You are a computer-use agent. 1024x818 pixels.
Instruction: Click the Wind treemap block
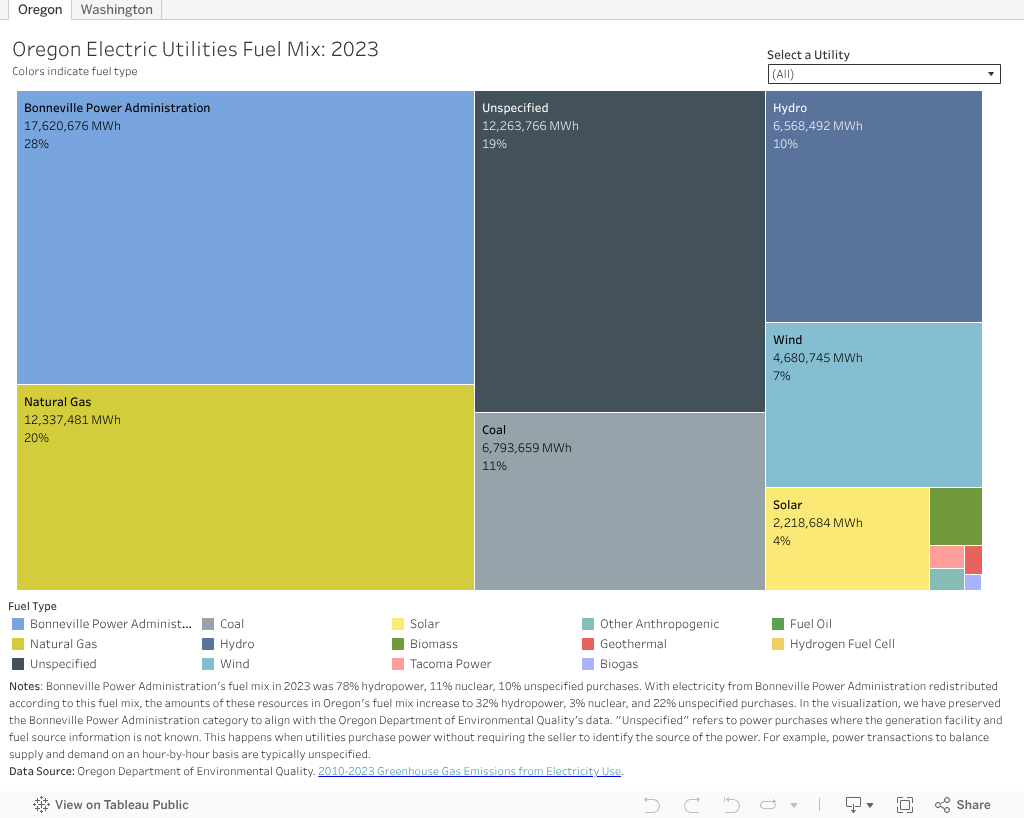874,405
